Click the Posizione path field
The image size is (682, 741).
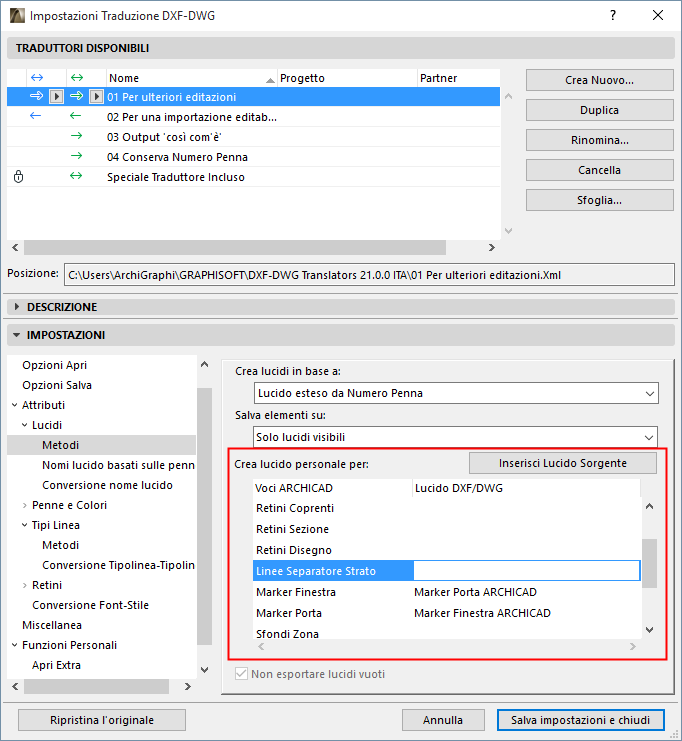[x=369, y=275]
